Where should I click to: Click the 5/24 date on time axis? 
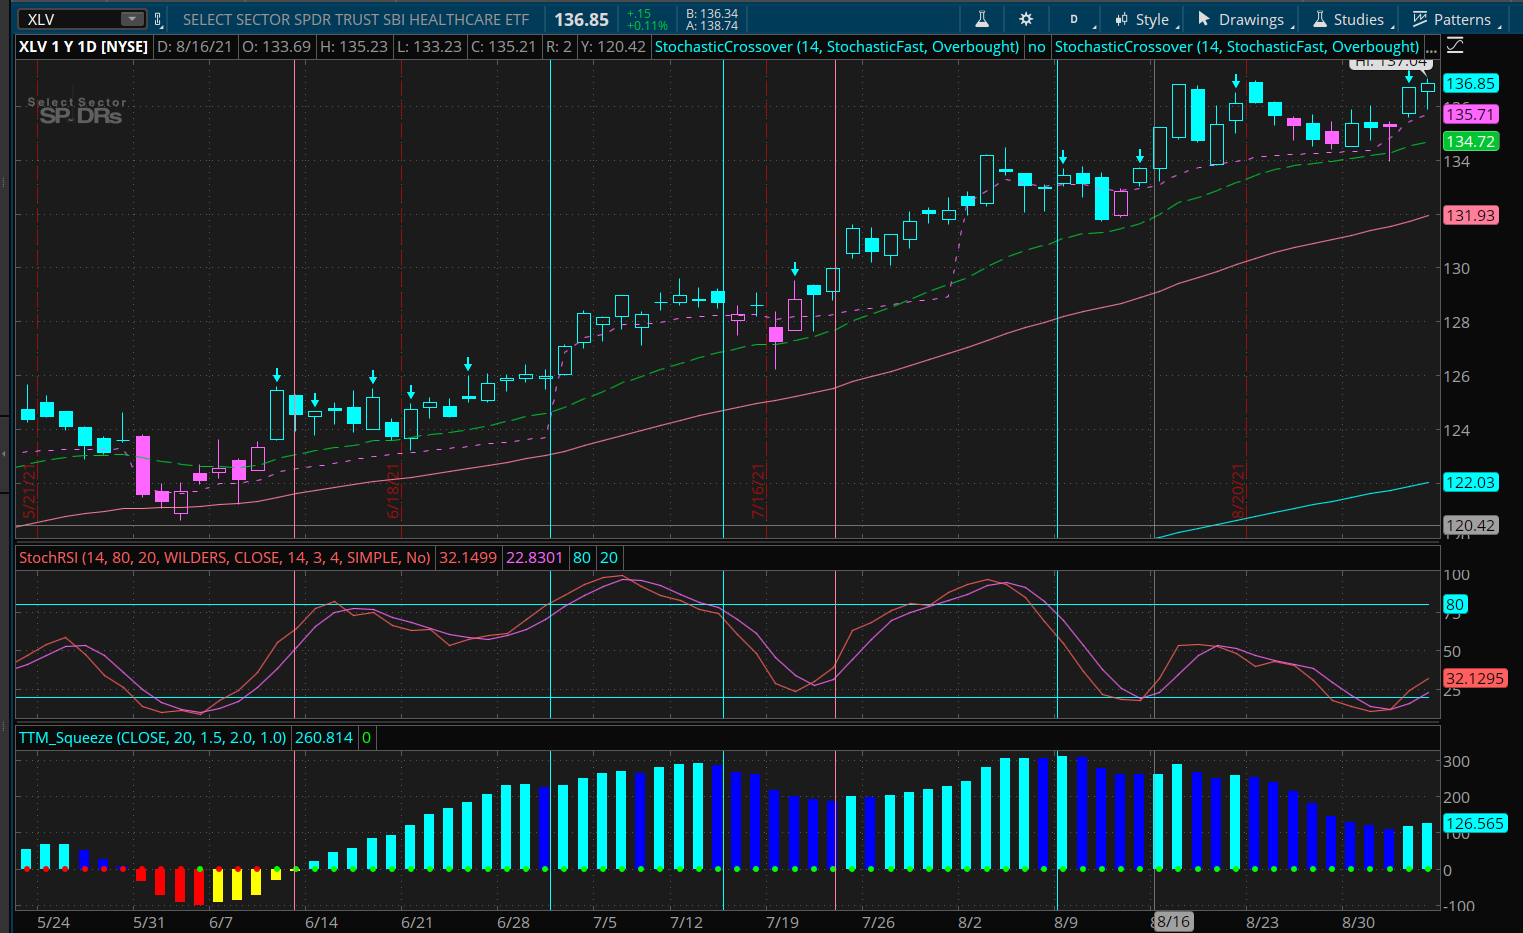tap(53, 922)
